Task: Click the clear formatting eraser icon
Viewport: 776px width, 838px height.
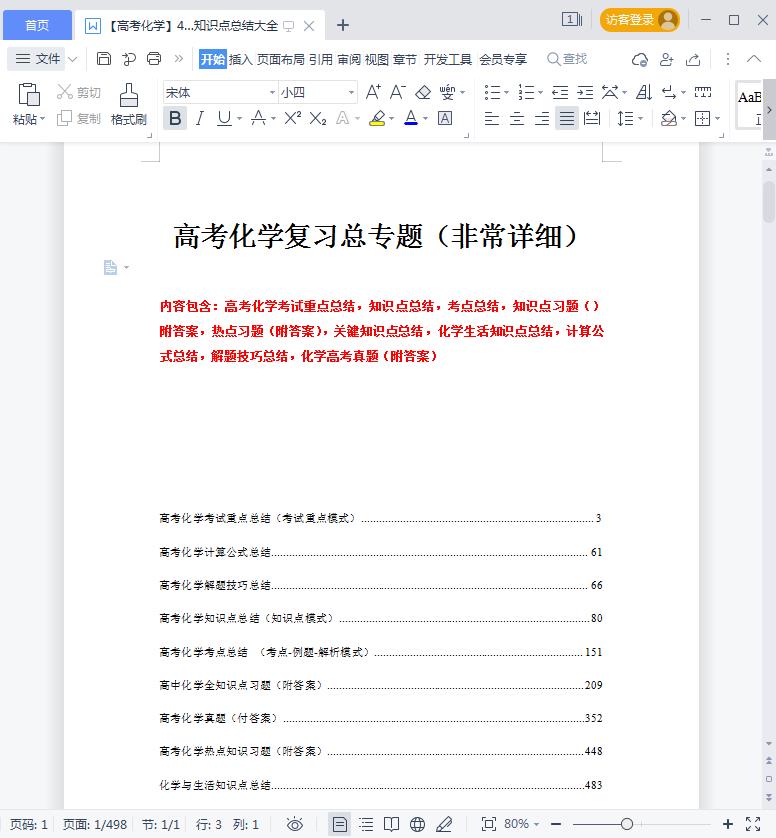Action: pos(423,92)
